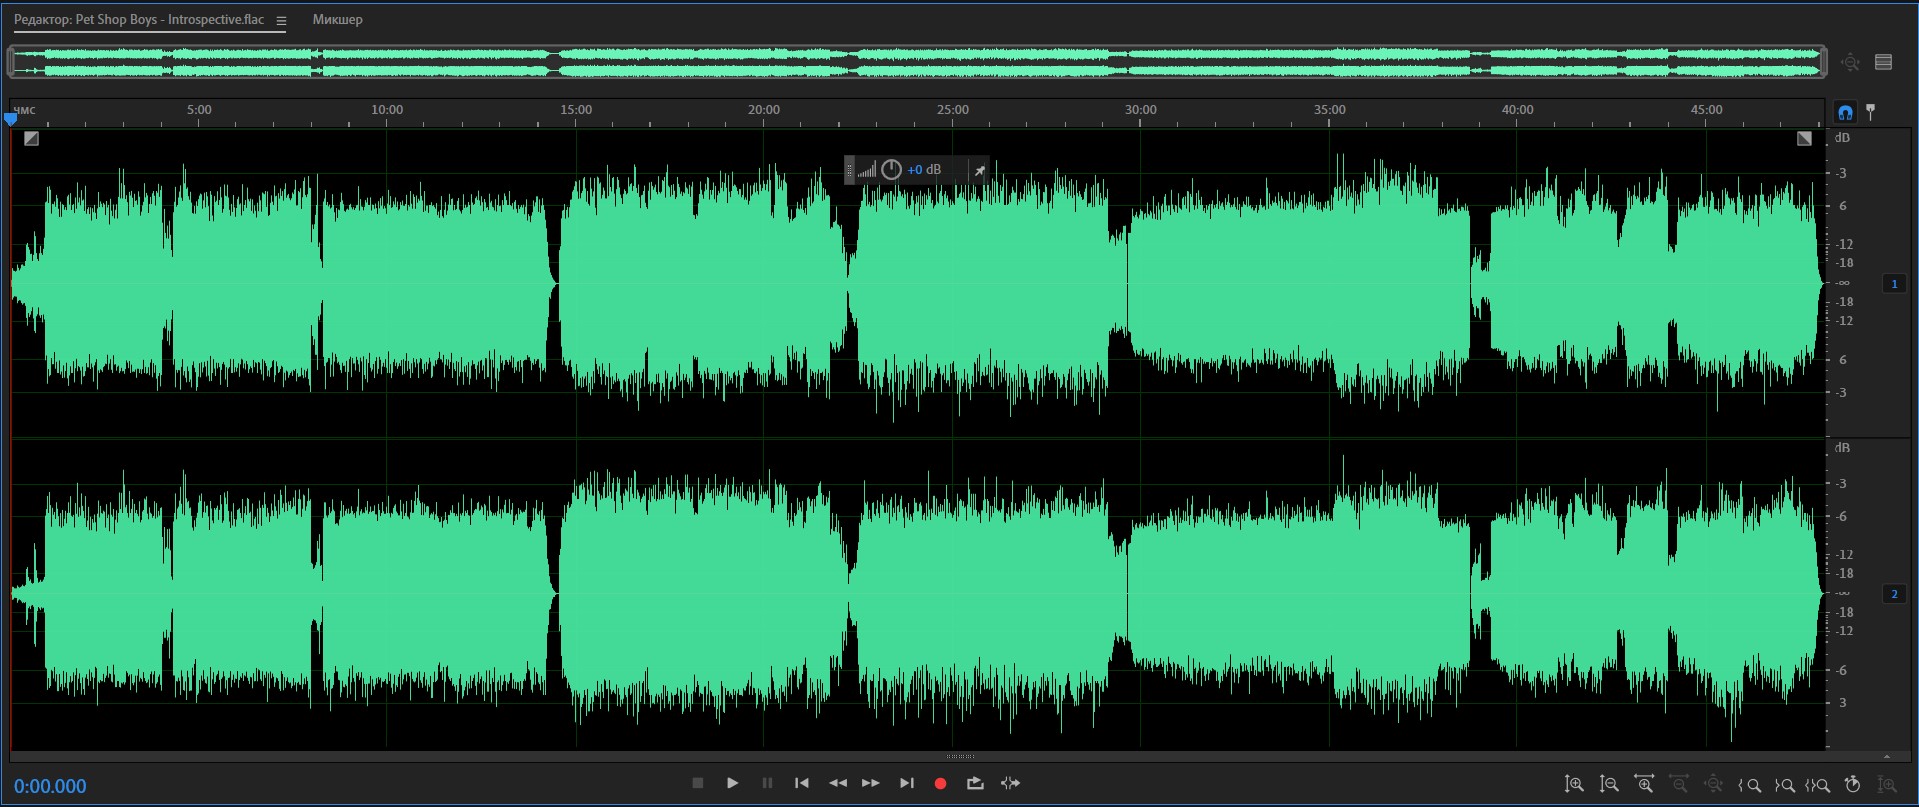Click the zoom in time icon
The image size is (1919, 807).
(1644, 785)
